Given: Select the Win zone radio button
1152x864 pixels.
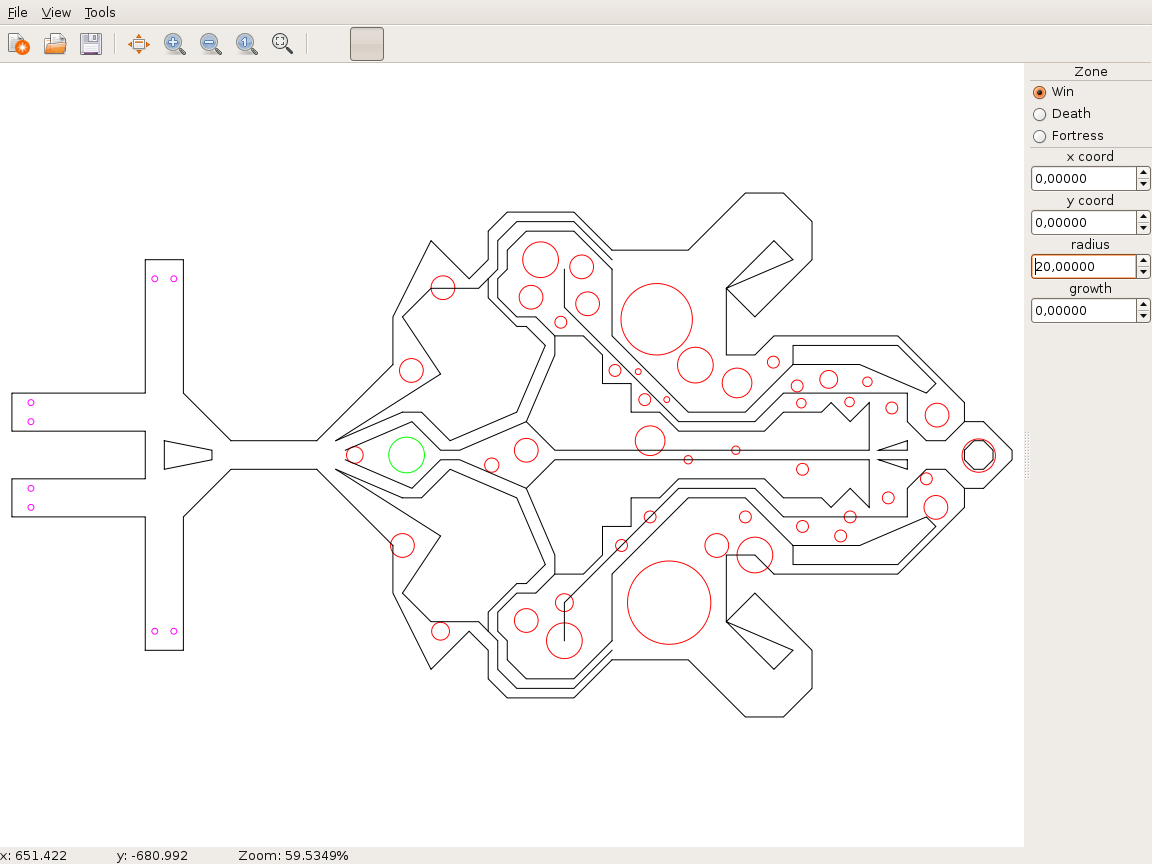Looking at the screenshot, I should click(x=1040, y=92).
